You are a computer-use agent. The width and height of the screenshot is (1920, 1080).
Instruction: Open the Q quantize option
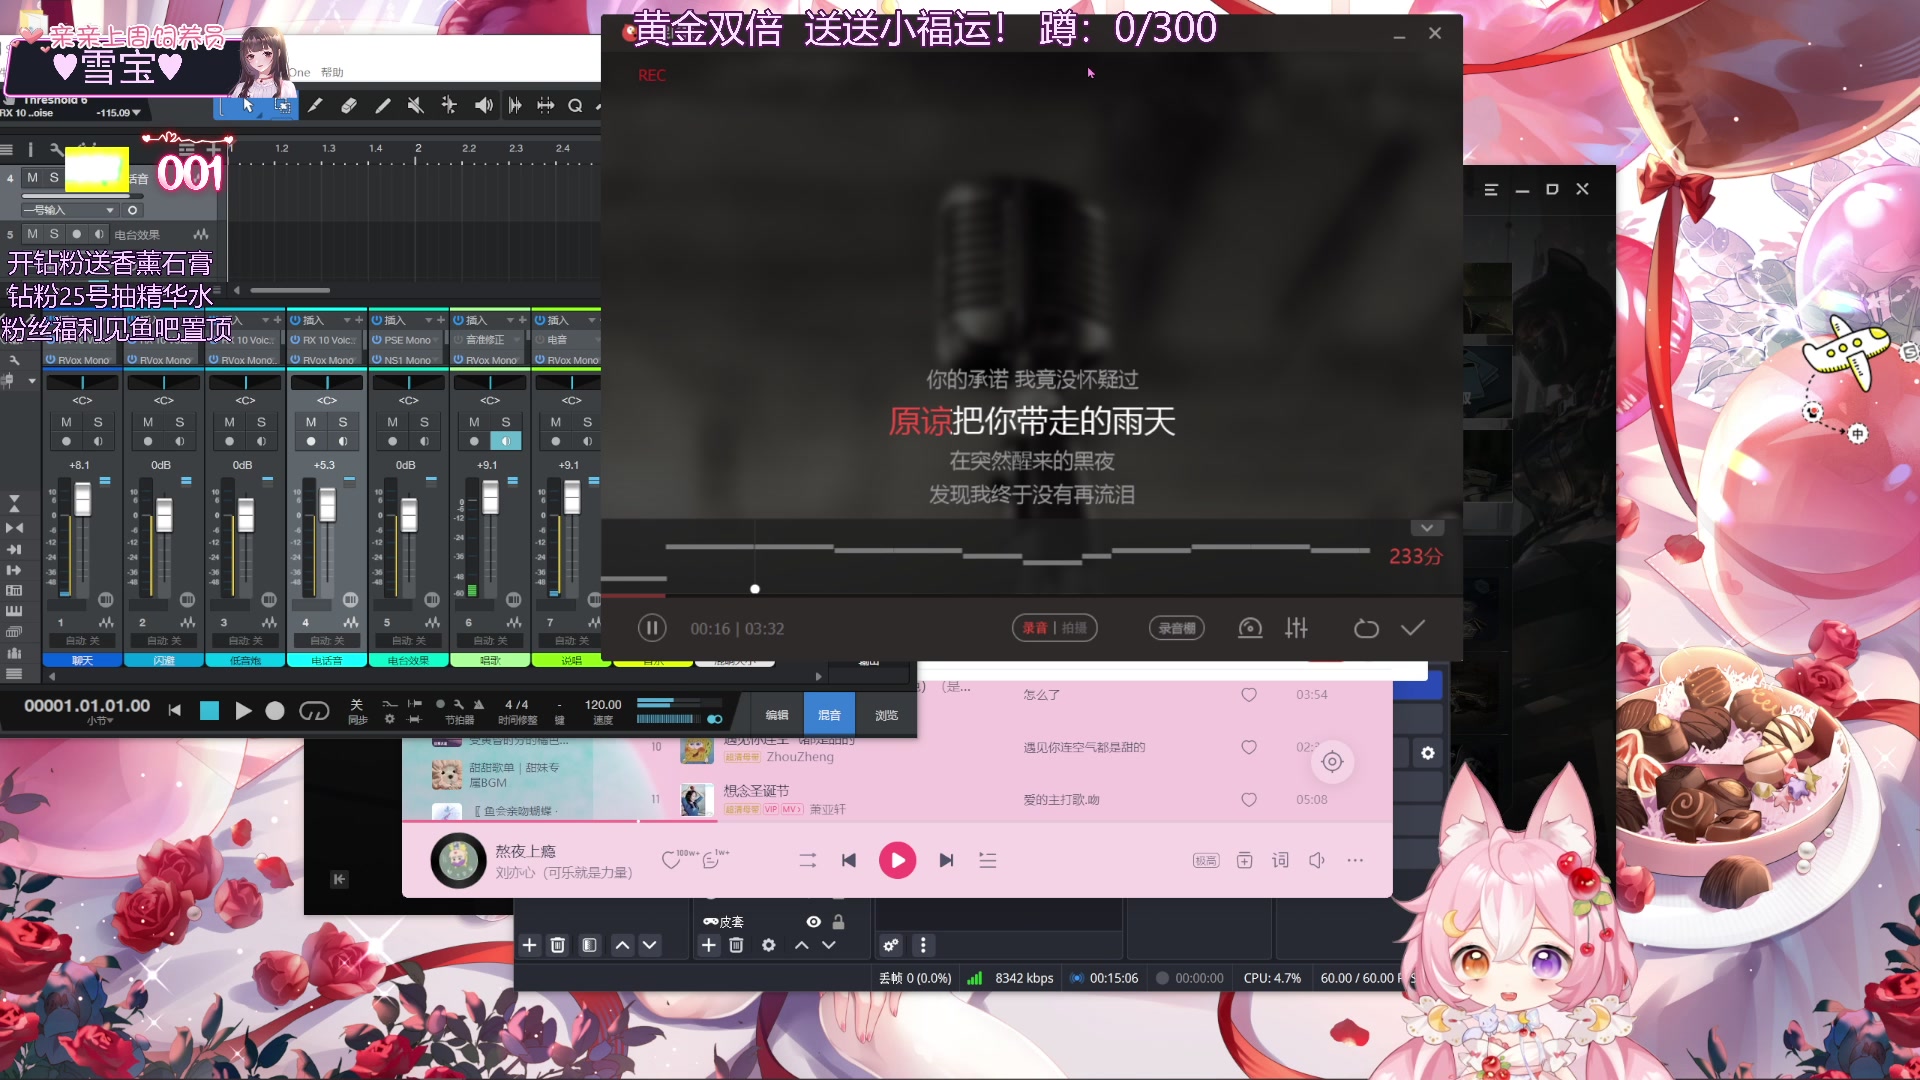click(x=575, y=105)
